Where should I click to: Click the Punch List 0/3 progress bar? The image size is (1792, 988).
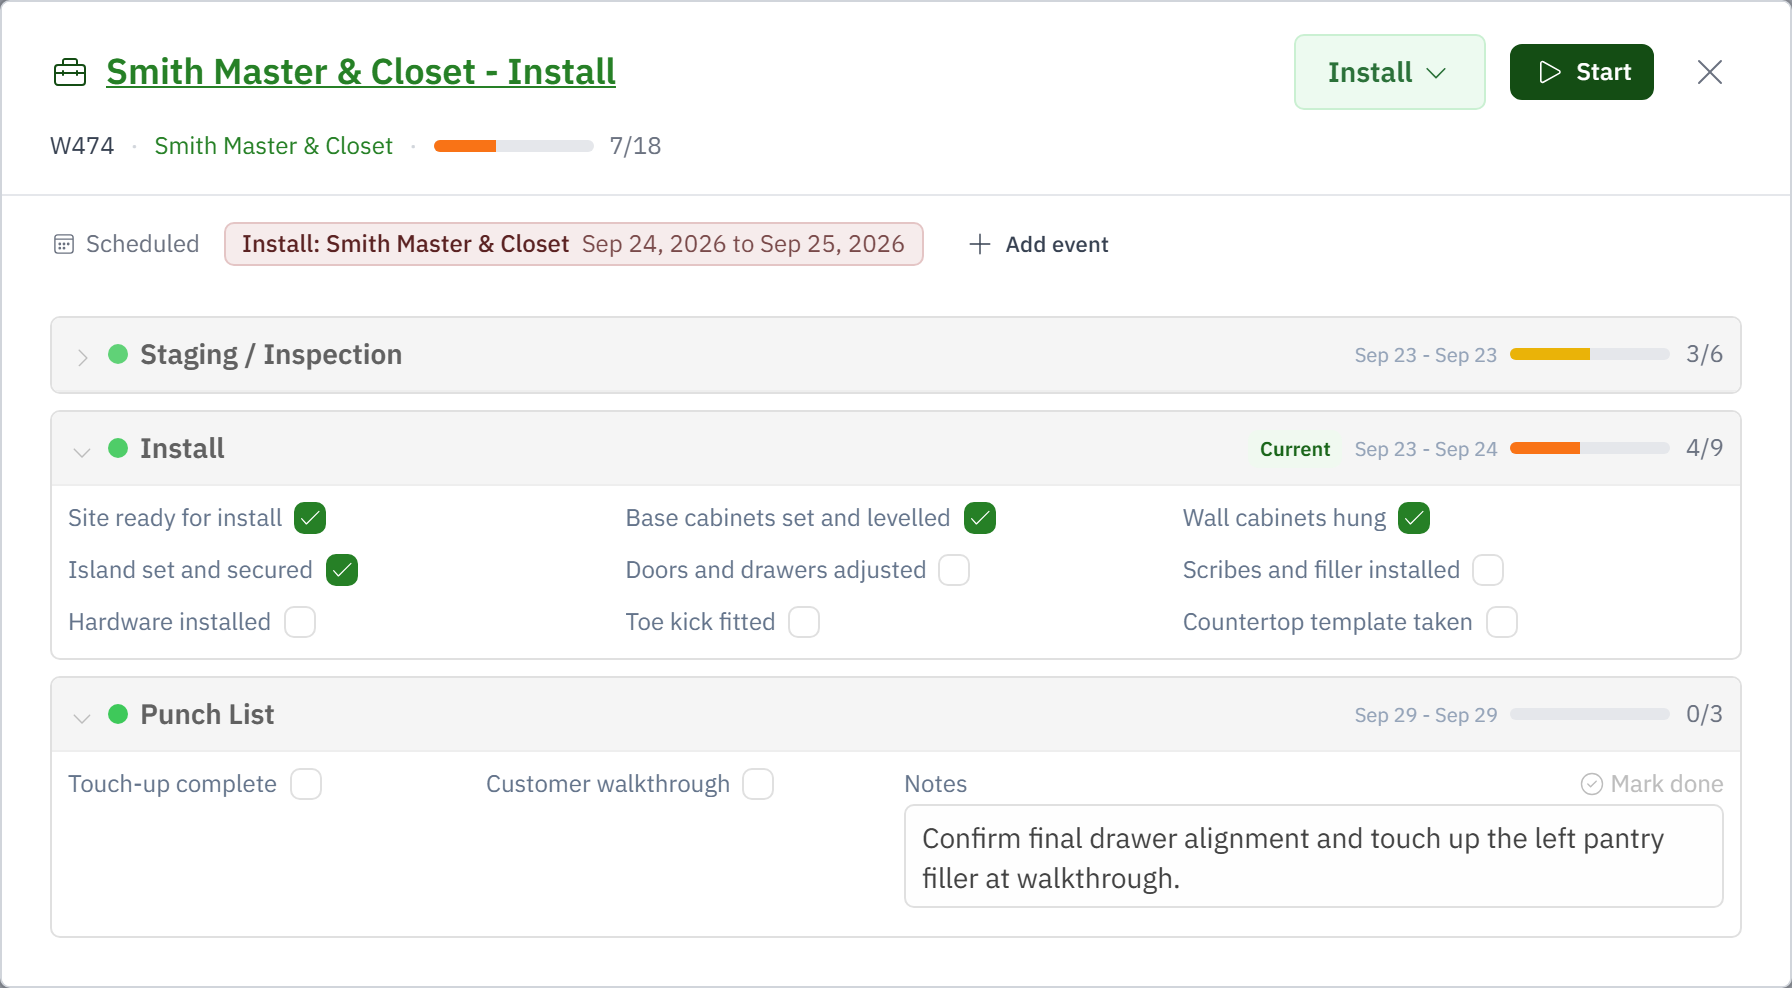[1590, 714]
